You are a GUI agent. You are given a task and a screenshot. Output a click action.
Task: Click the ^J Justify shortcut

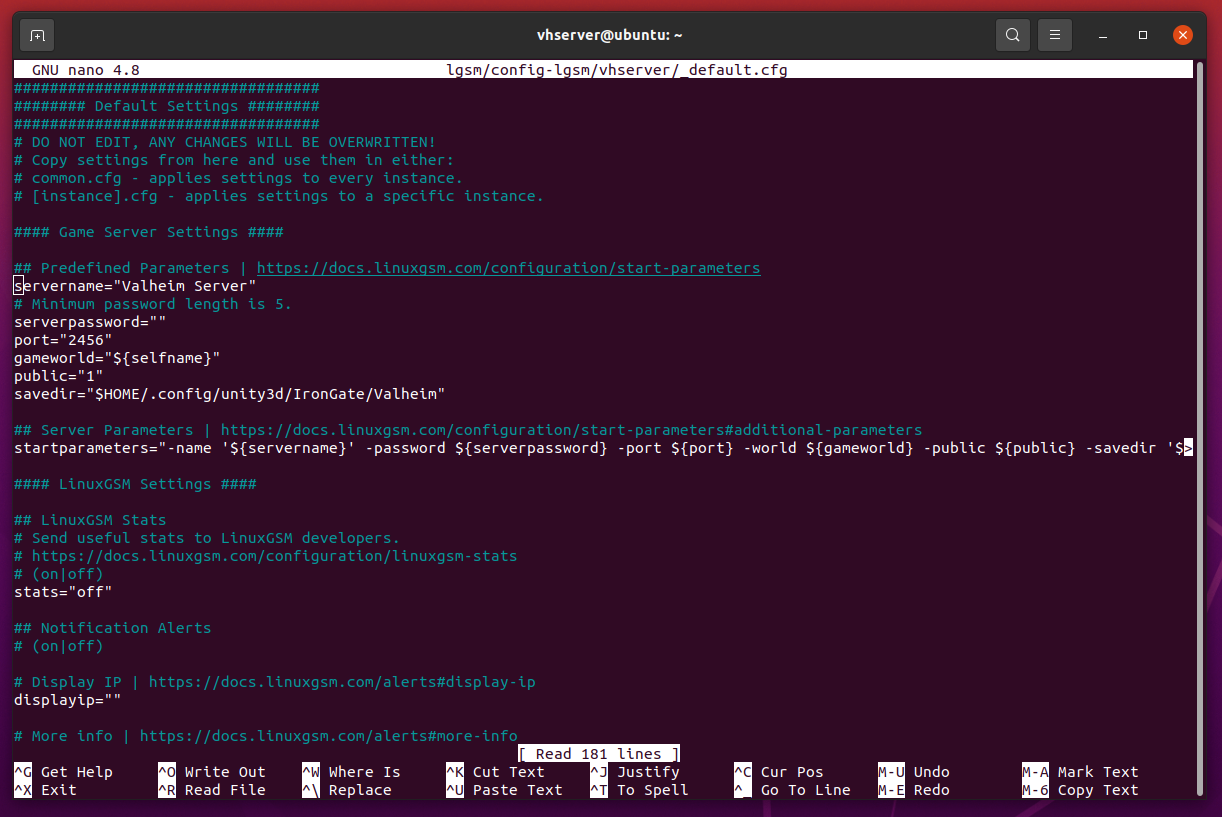pyautogui.click(x=635, y=772)
